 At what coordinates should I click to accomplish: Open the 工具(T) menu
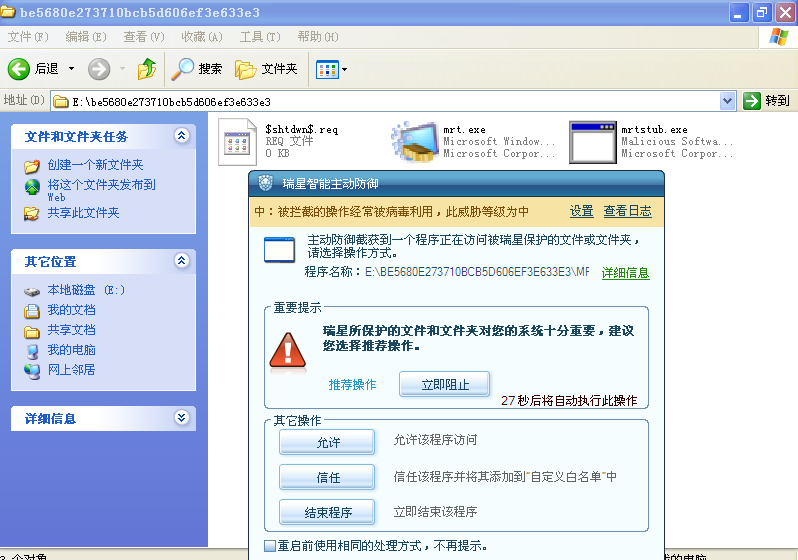pyautogui.click(x=260, y=37)
